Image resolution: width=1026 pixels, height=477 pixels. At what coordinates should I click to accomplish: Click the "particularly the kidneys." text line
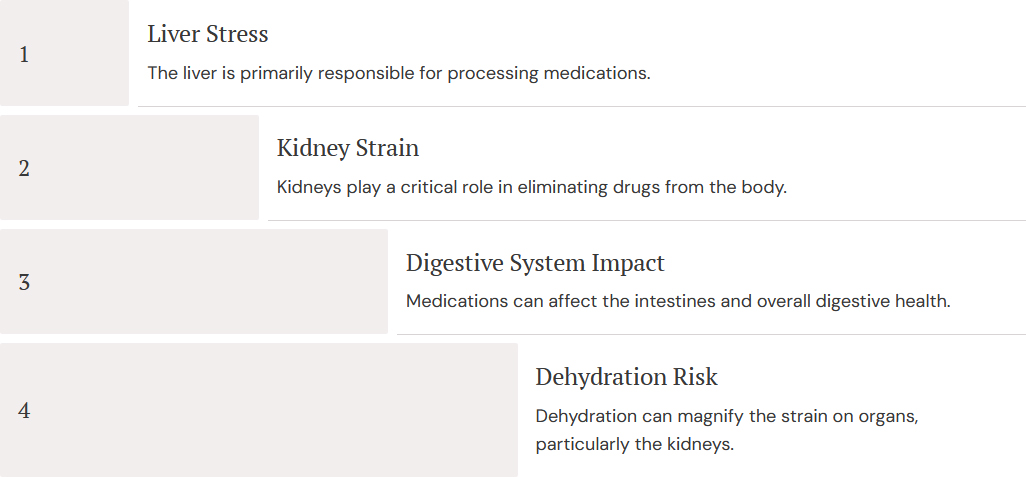[x=634, y=444]
